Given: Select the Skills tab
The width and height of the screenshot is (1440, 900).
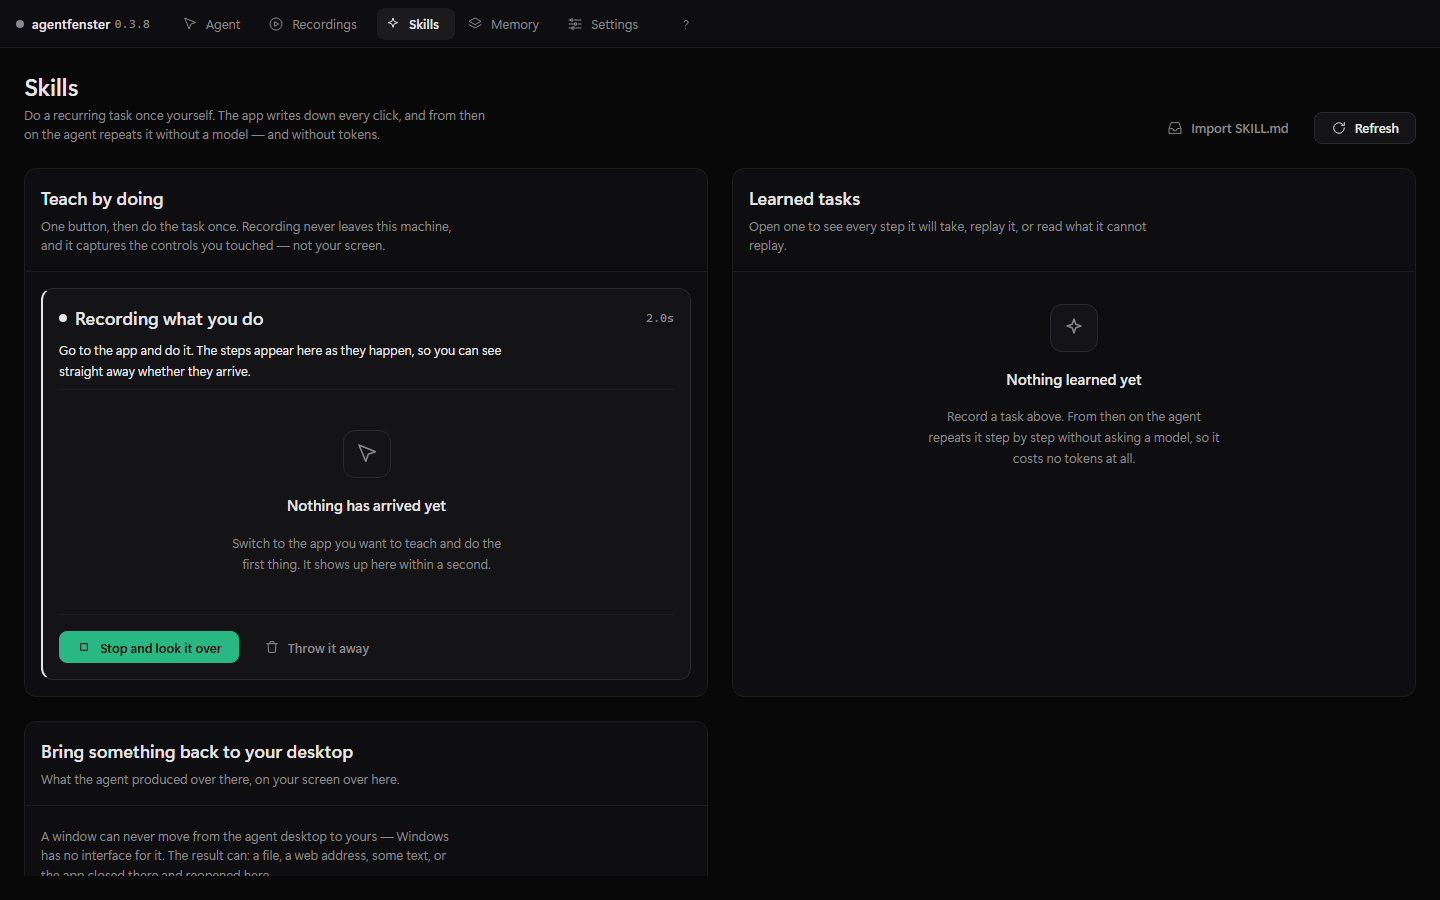Looking at the screenshot, I should click(x=415, y=24).
